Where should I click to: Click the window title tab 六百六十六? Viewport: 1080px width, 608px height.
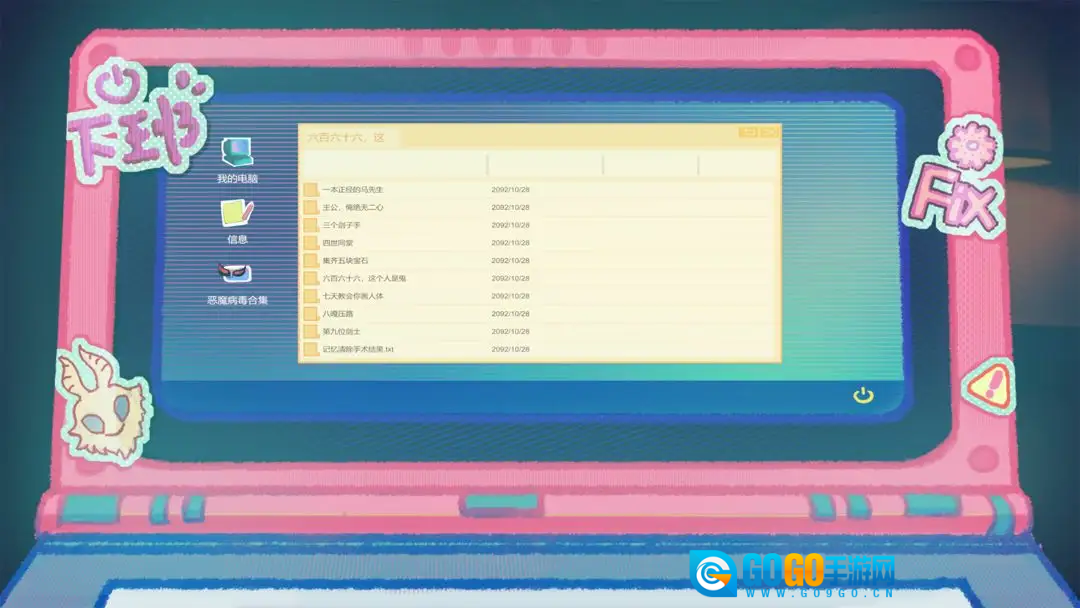pyautogui.click(x=345, y=137)
